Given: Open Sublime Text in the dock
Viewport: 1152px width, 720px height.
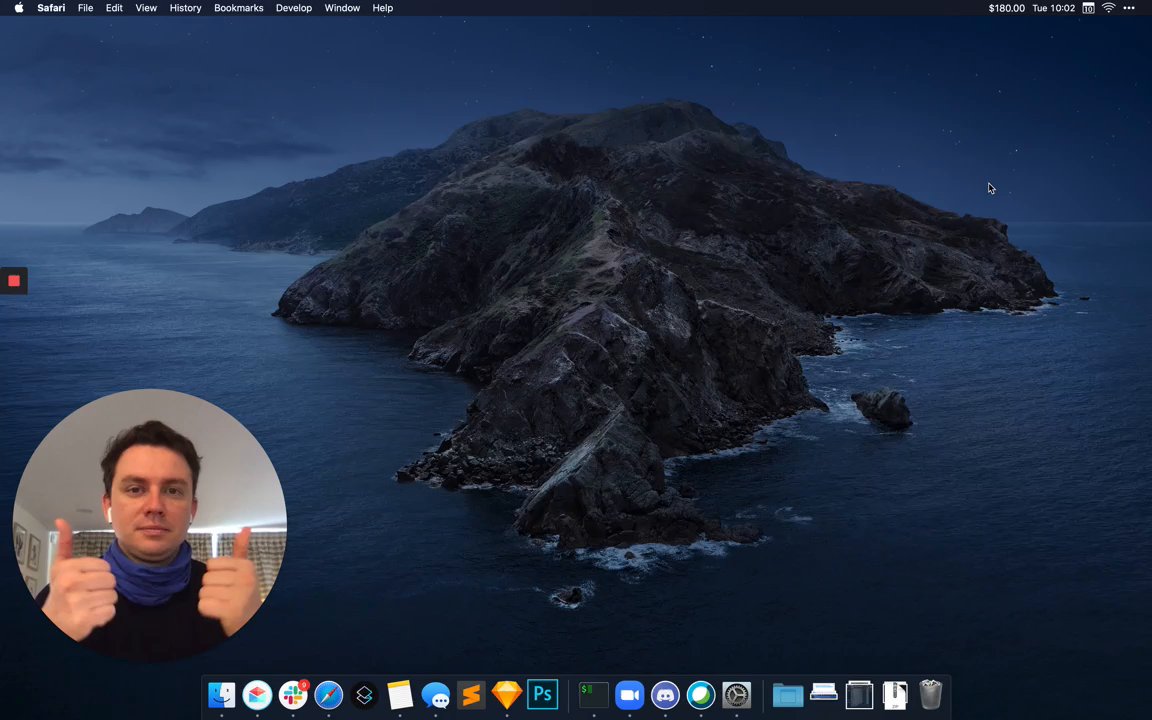Looking at the screenshot, I should tap(471, 694).
